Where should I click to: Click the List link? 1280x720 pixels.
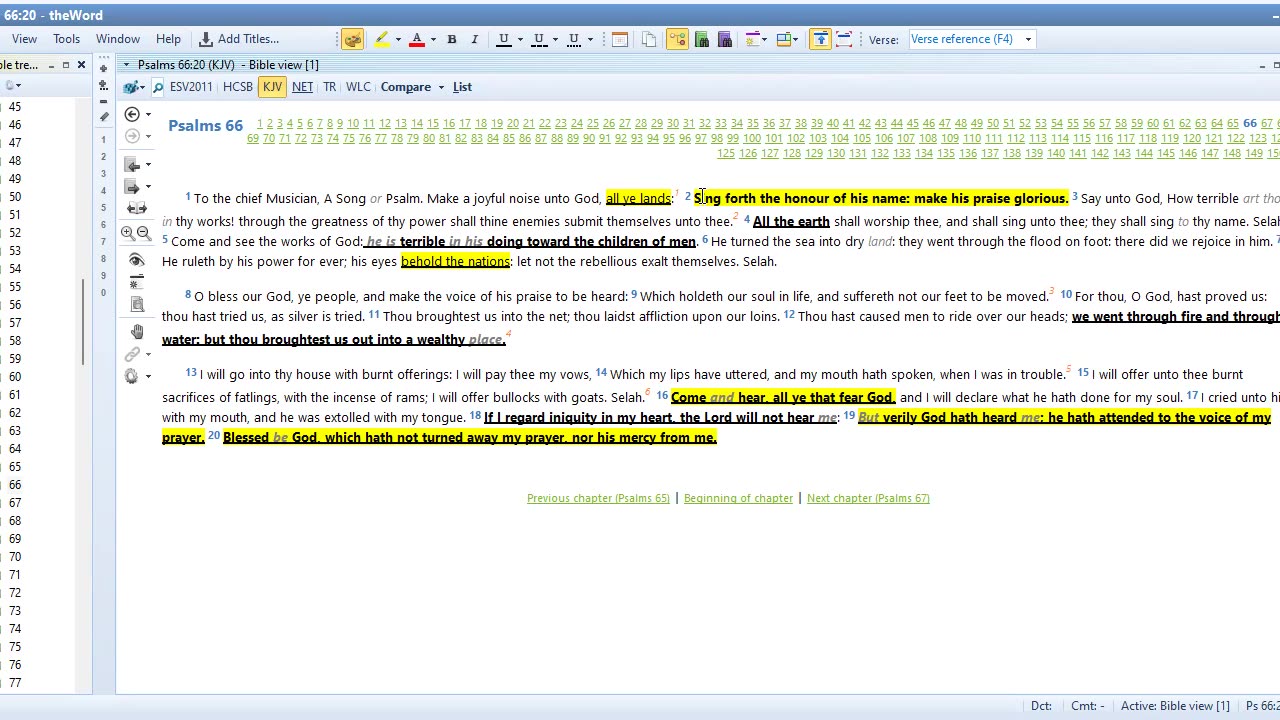462,87
